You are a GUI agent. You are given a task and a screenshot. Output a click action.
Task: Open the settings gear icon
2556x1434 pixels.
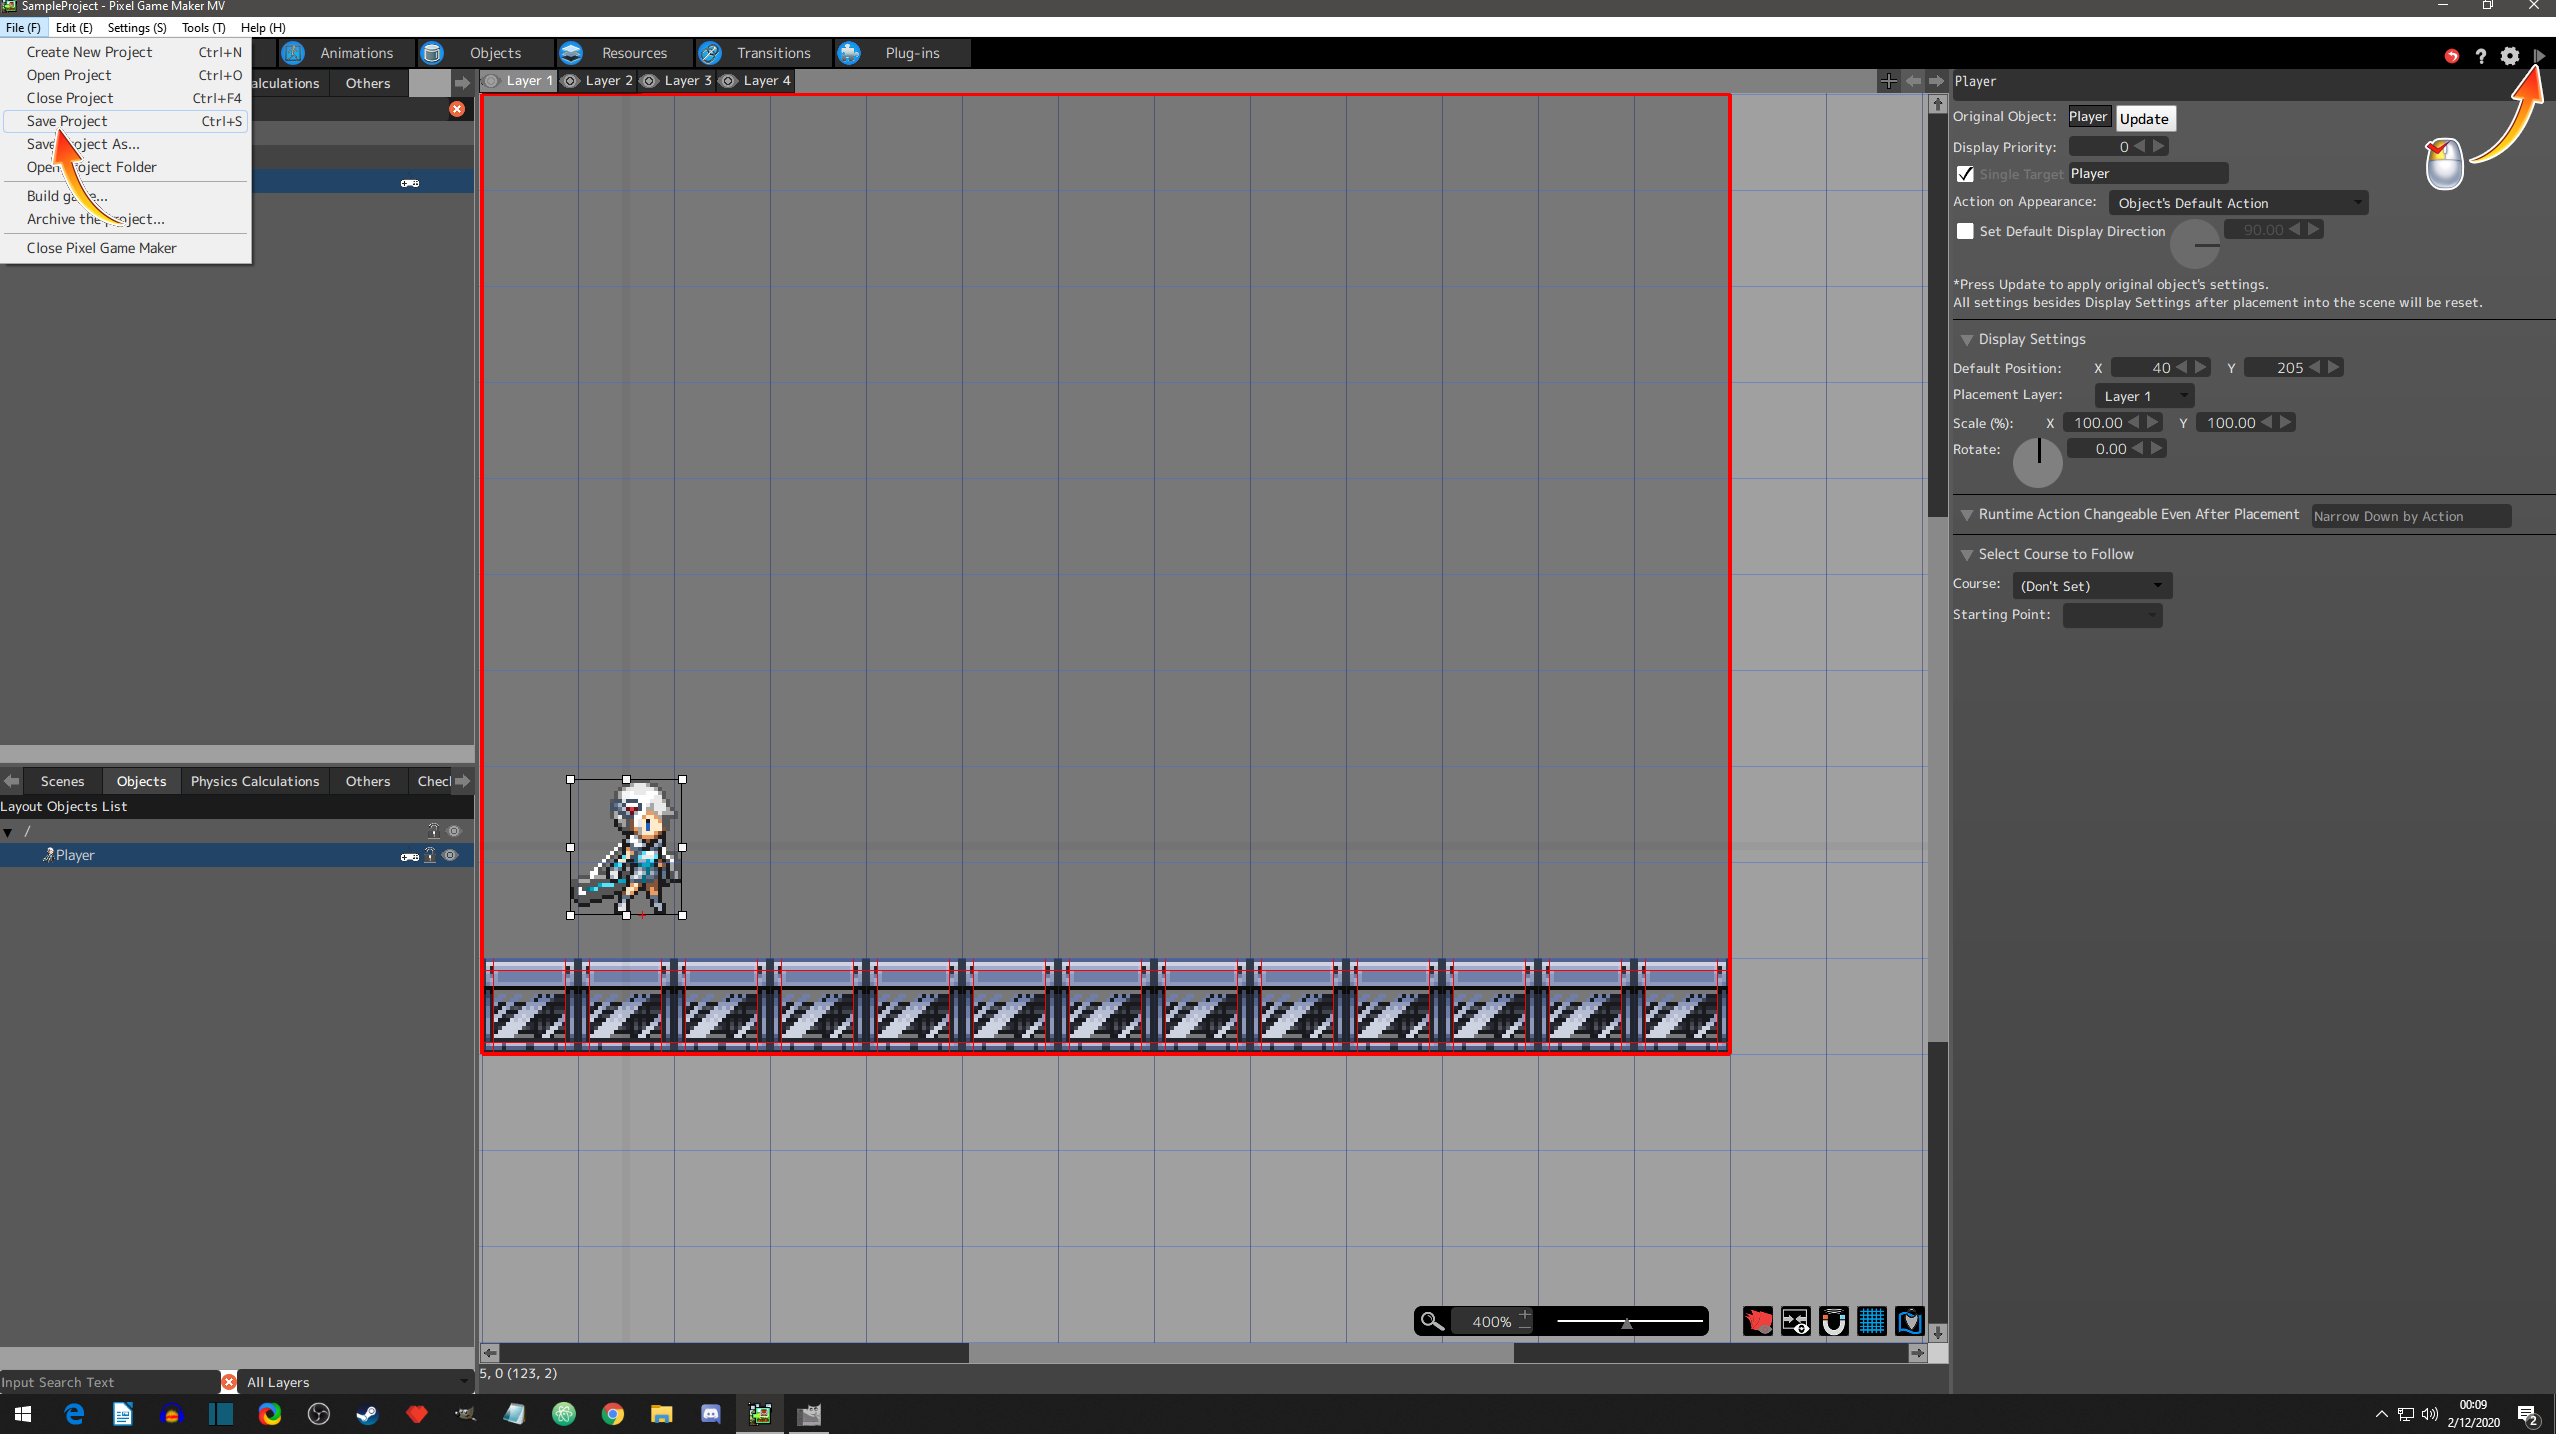coord(2509,56)
